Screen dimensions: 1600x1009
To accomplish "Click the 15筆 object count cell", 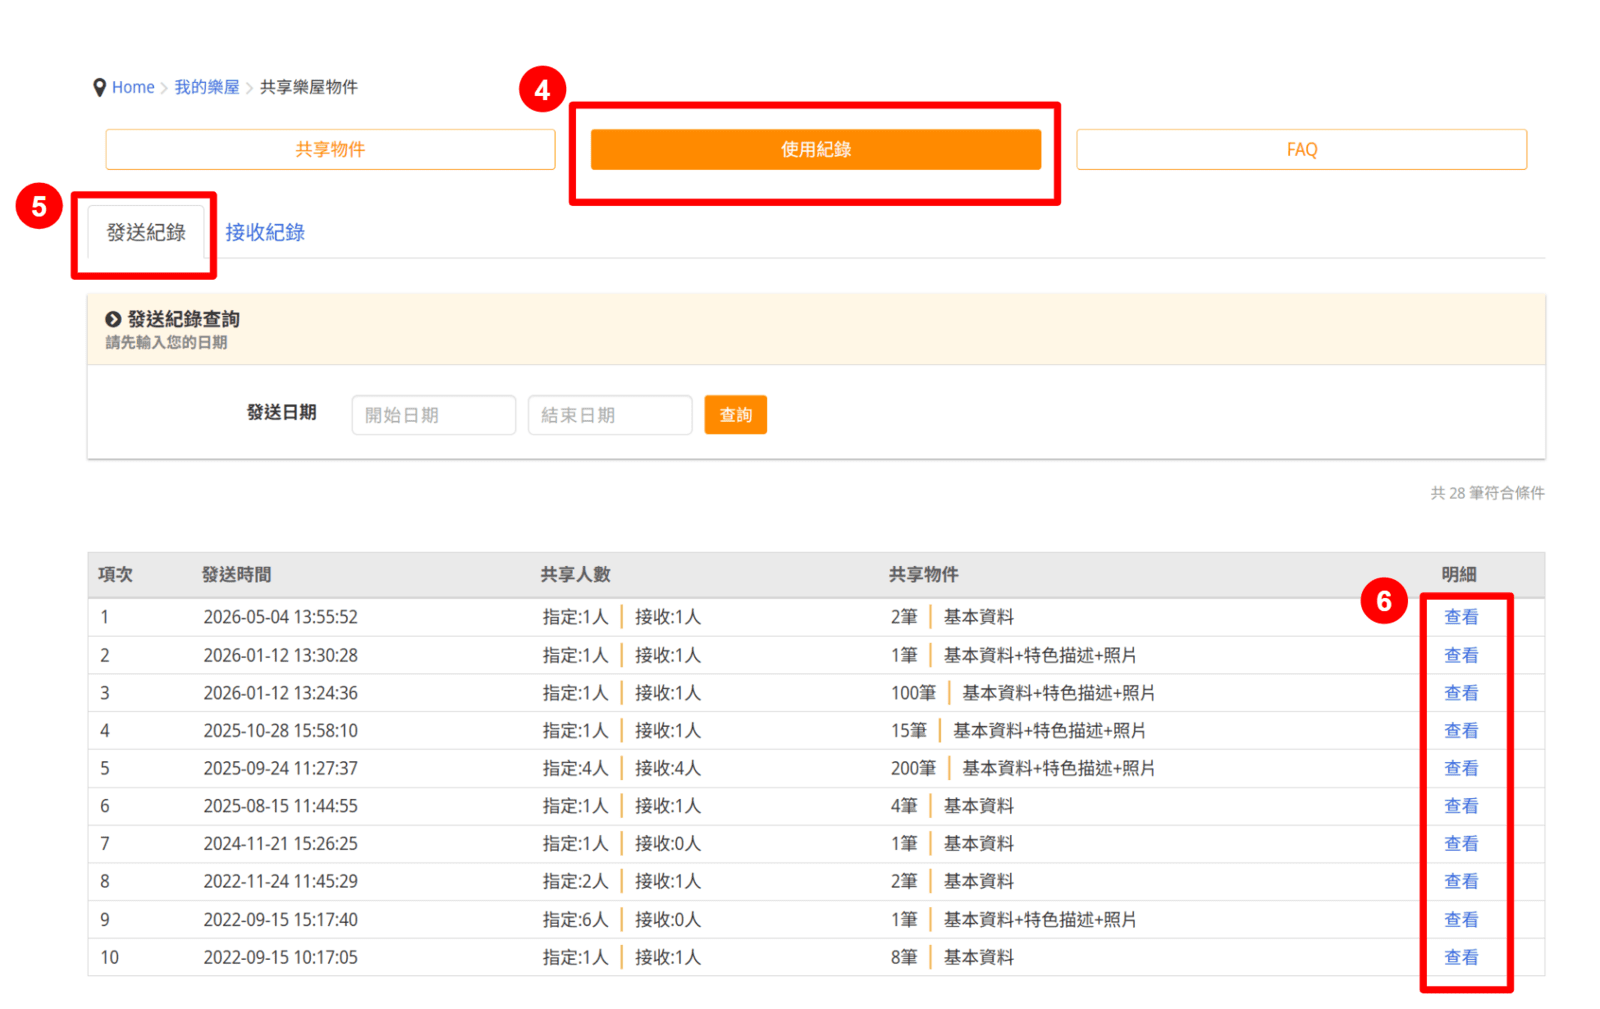I will pos(909,730).
